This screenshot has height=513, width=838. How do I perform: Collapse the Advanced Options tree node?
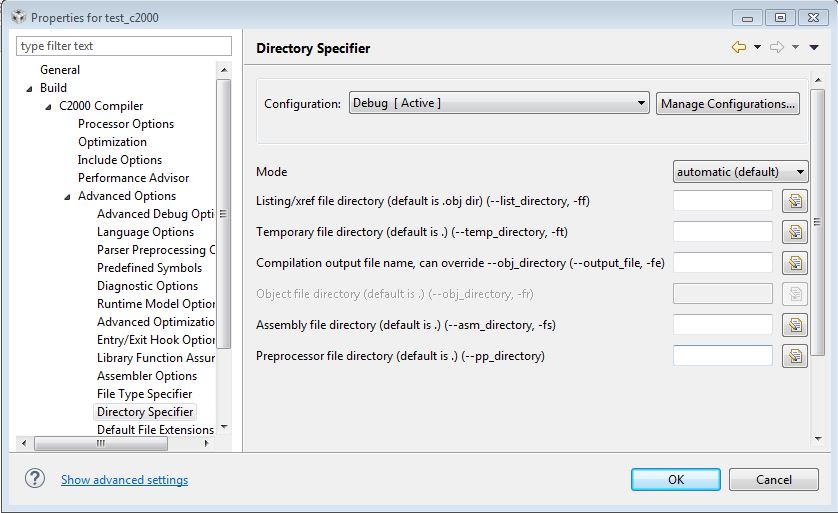(x=68, y=197)
